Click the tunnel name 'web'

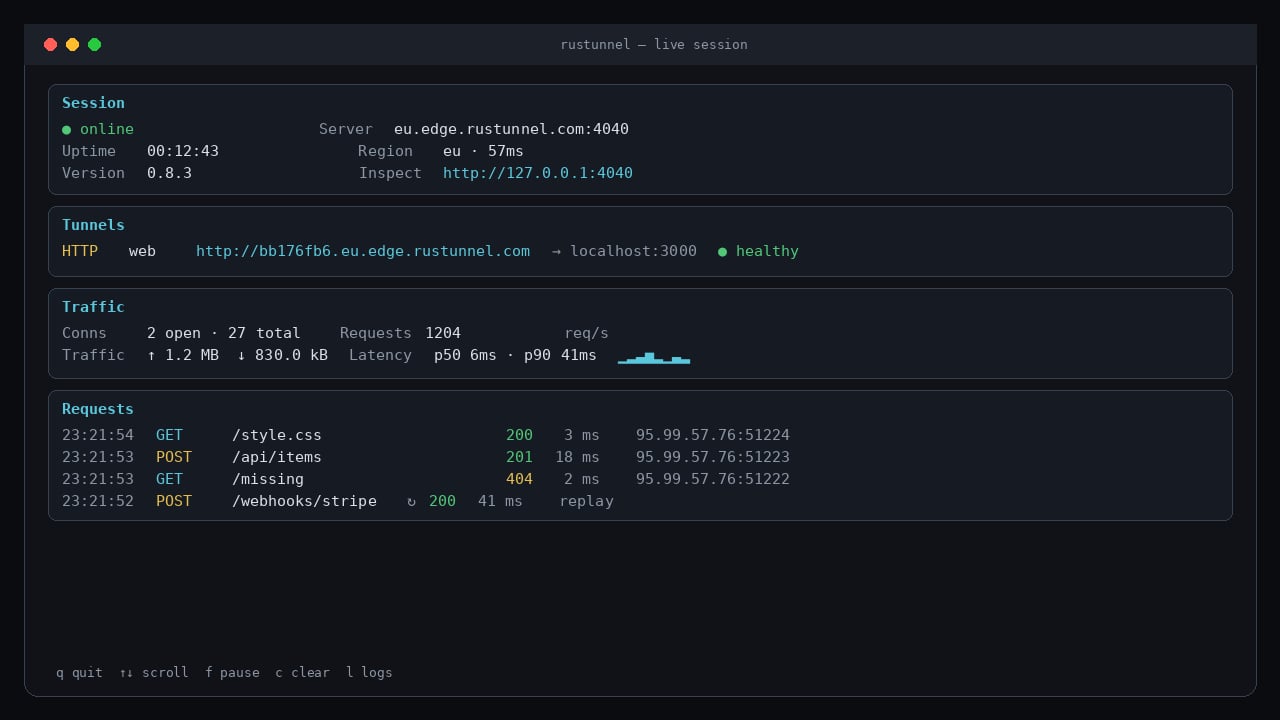(x=142, y=251)
